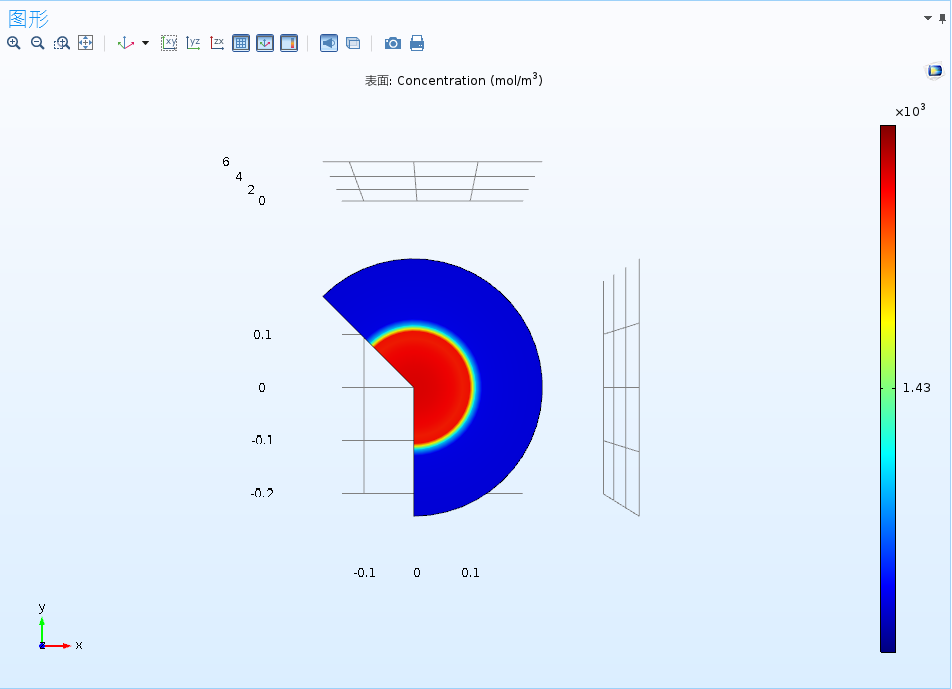Switch to the yz view
952x689 pixels.
click(x=193, y=43)
